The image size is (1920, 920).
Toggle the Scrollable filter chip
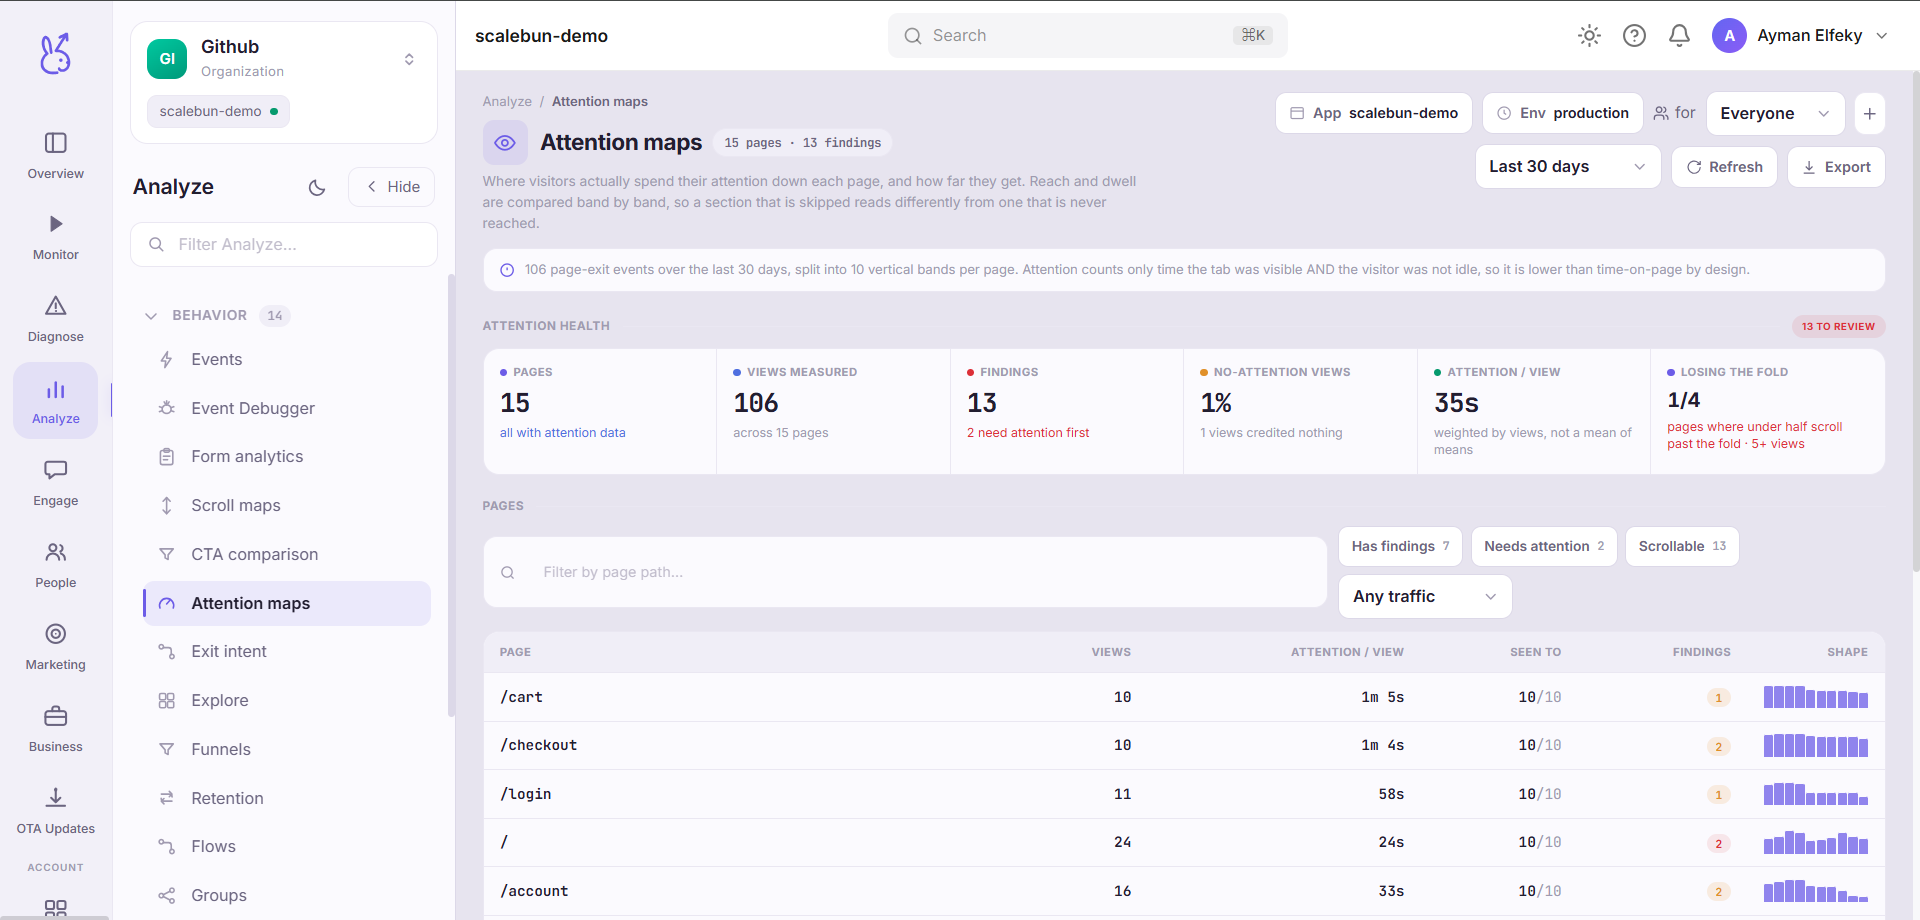(1682, 546)
